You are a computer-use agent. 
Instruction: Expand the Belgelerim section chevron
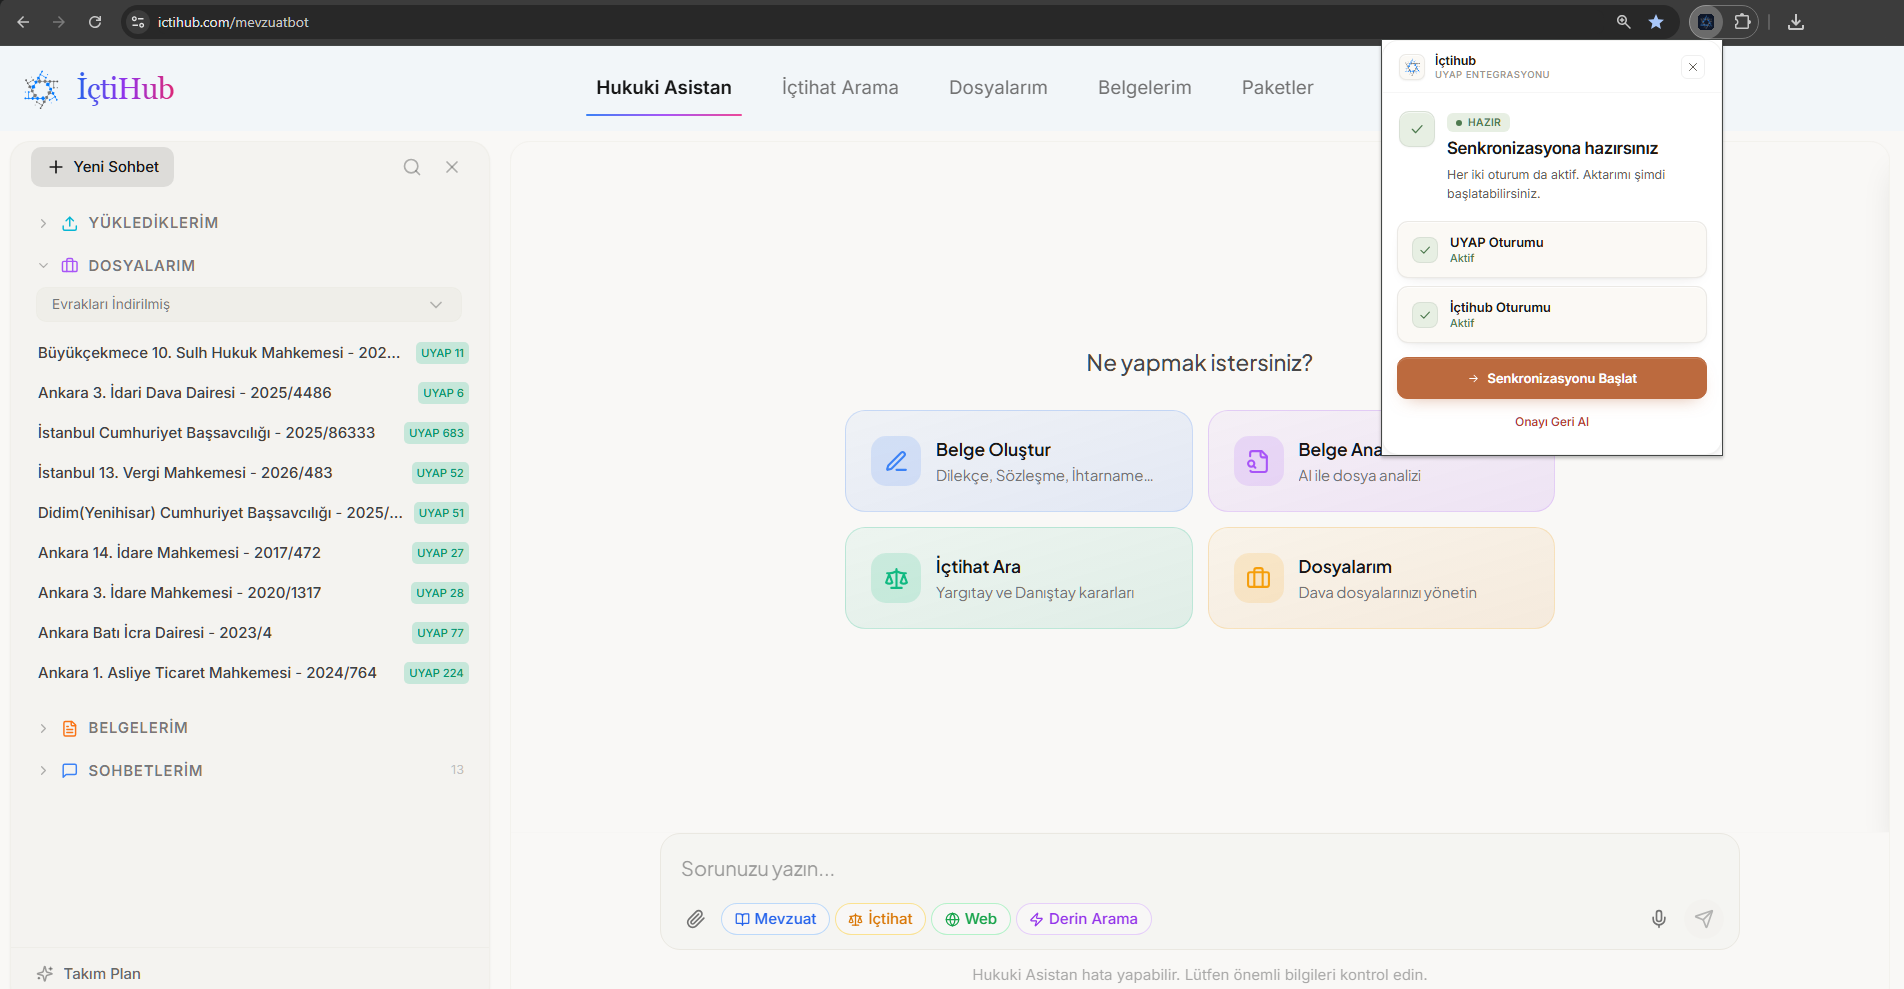[43, 728]
